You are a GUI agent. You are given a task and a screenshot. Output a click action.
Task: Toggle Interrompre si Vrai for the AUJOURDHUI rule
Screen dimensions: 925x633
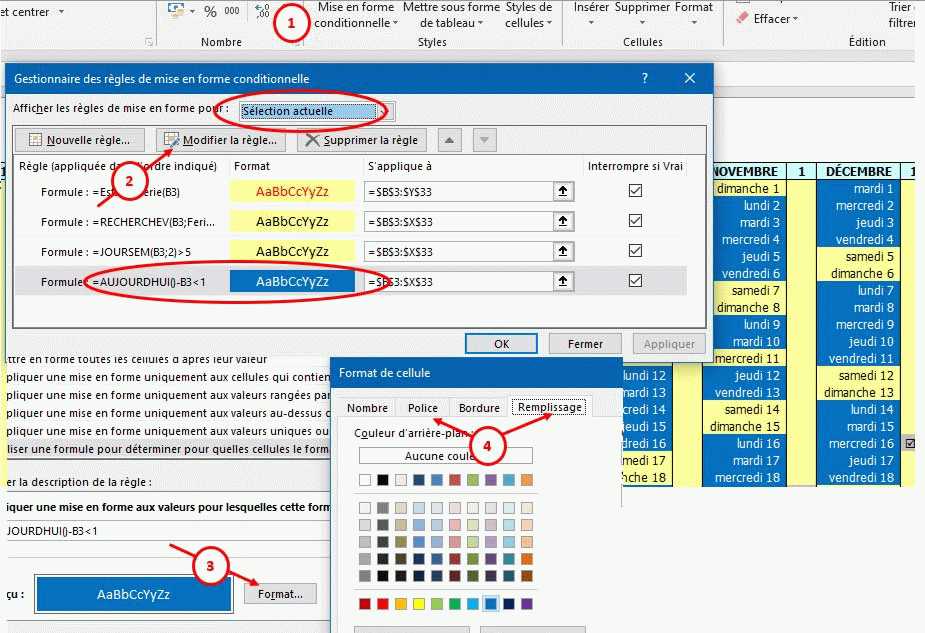point(634,282)
